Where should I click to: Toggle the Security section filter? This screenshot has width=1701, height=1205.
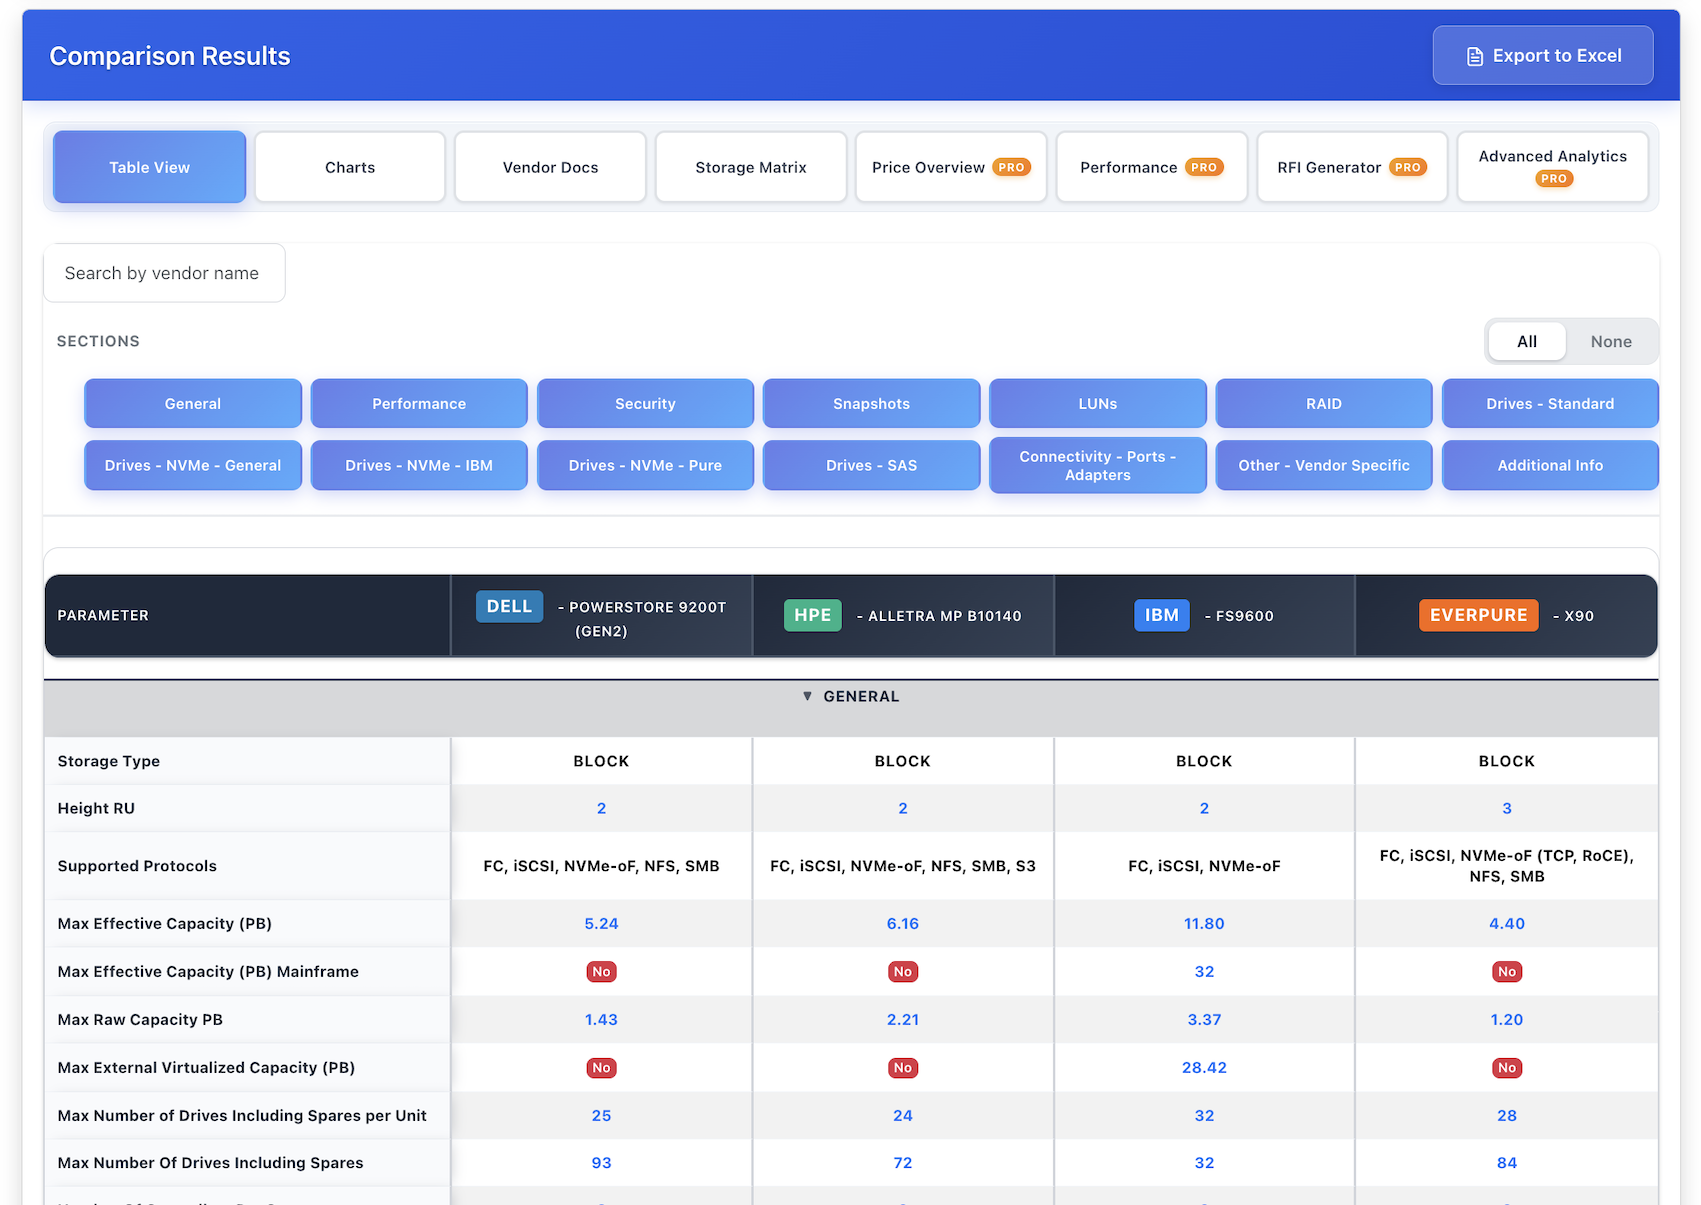(645, 404)
